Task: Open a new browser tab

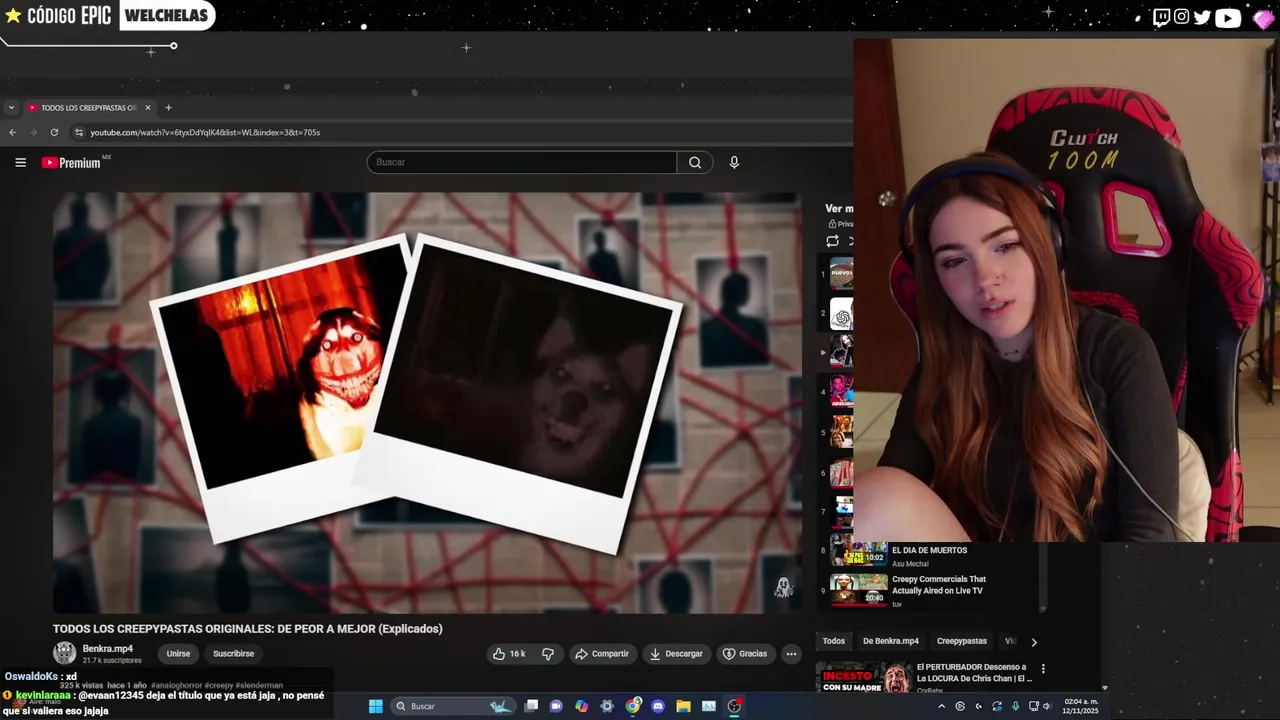Action: pyautogui.click(x=168, y=107)
